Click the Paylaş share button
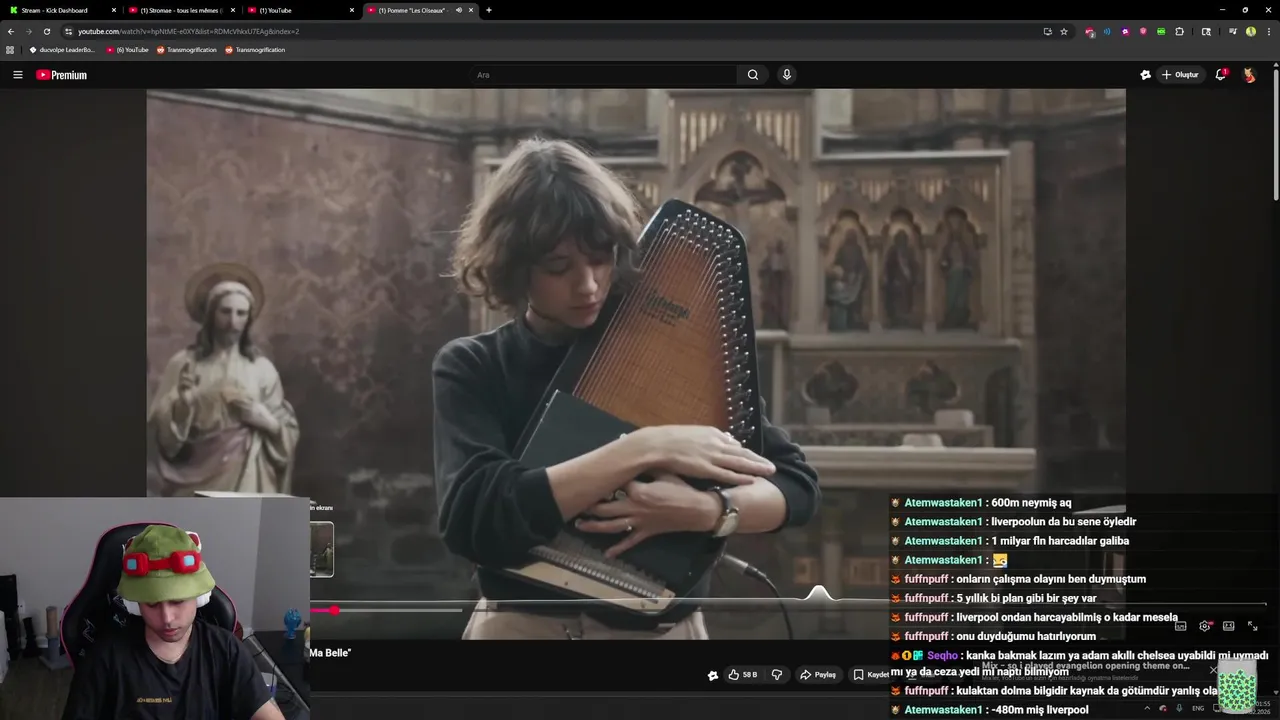 pos(818,675)
